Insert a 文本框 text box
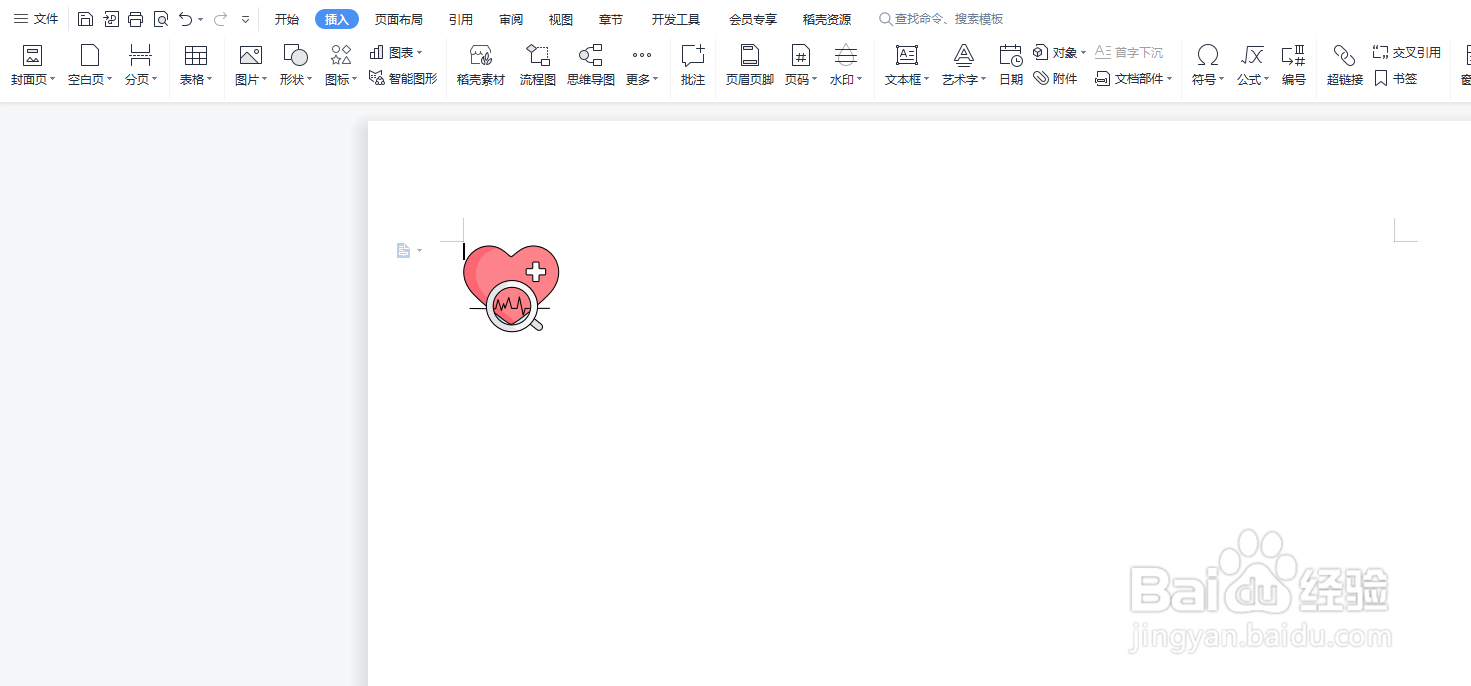 coord(907,66)
